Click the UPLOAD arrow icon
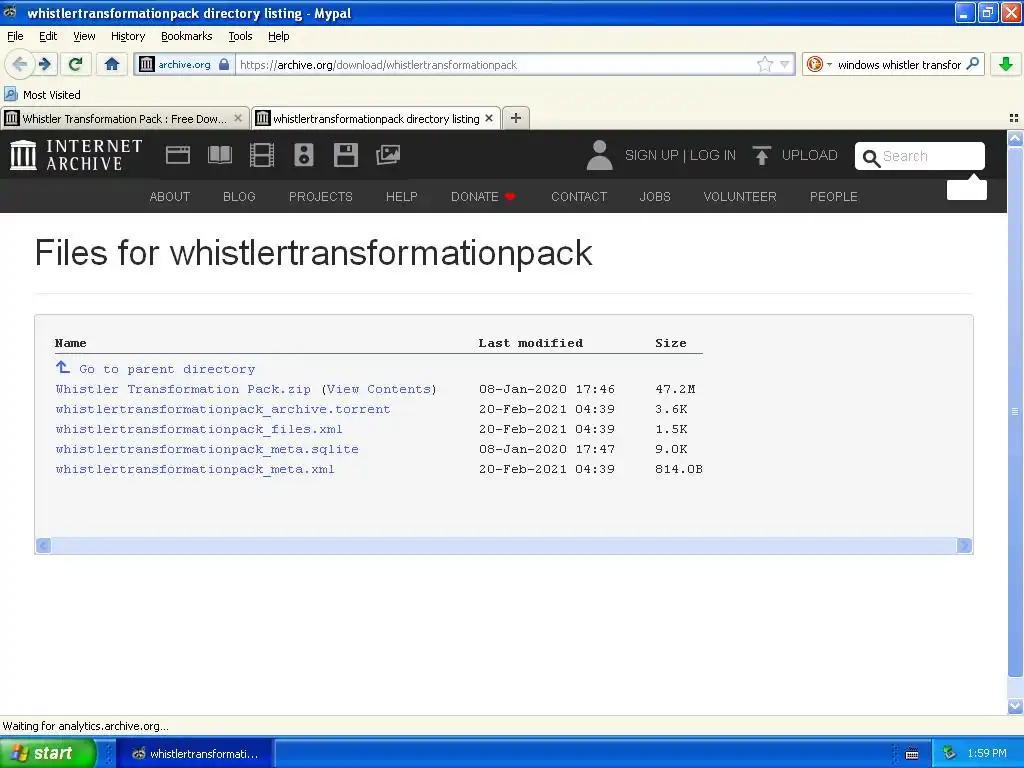The width and height of the screenshot is (1024, 768). 761,155
